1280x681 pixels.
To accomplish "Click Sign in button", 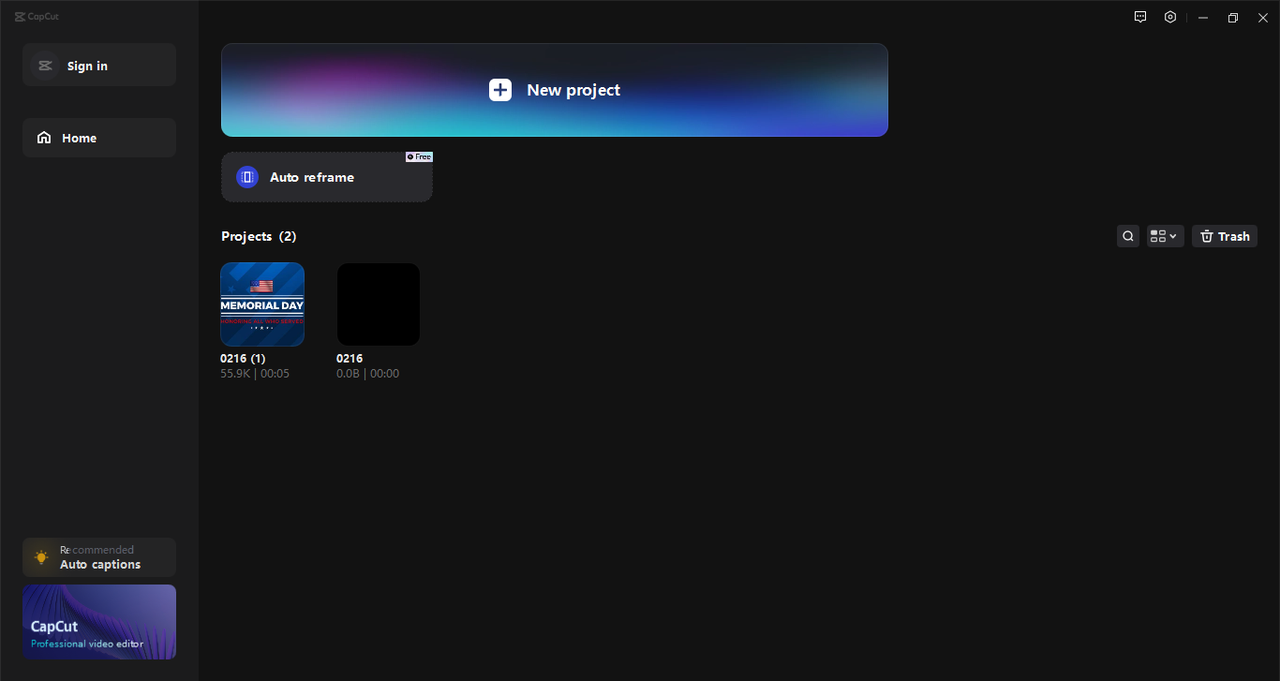I will [99, 65].
